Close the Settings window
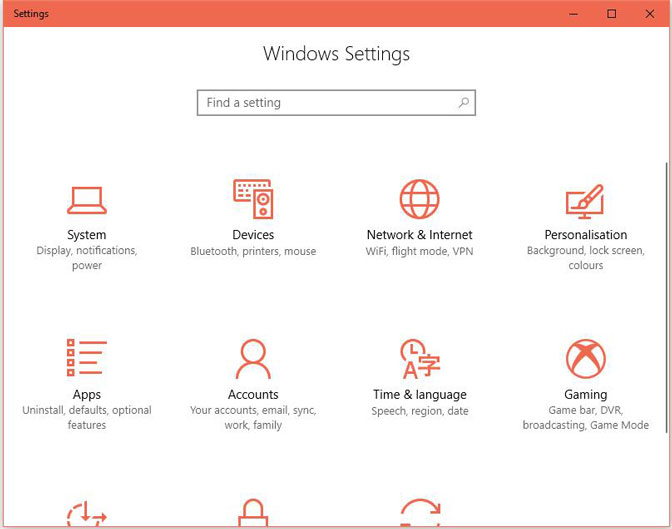The image size is (672, 529). [650, 14]
